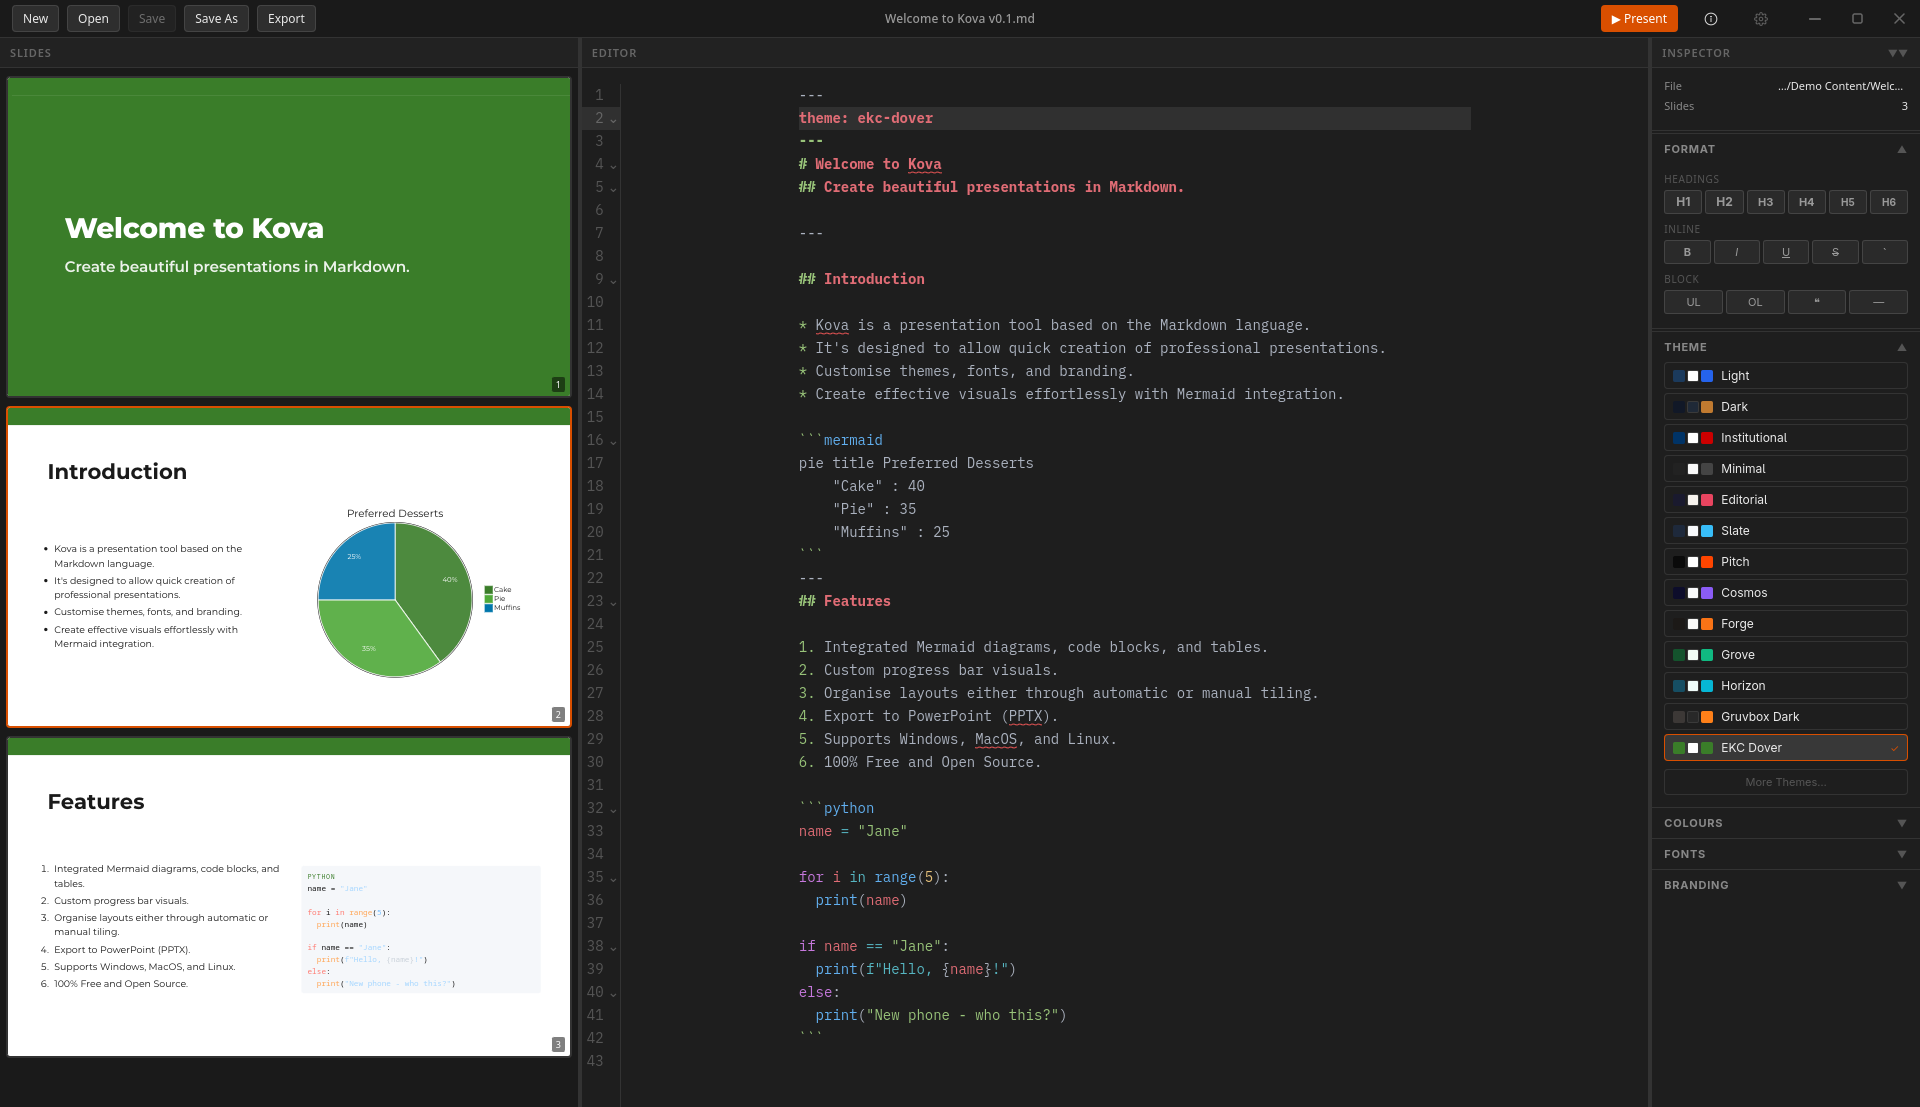The image size is (1920, 1107).
Task: Fold the line 32 python block
Action: [x=613, y=810]
